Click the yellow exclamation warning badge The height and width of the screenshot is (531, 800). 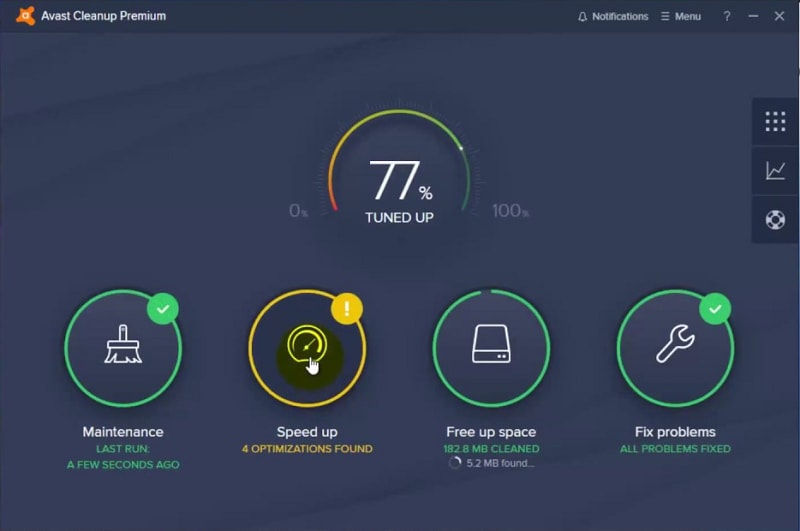[x=346, y=309]
